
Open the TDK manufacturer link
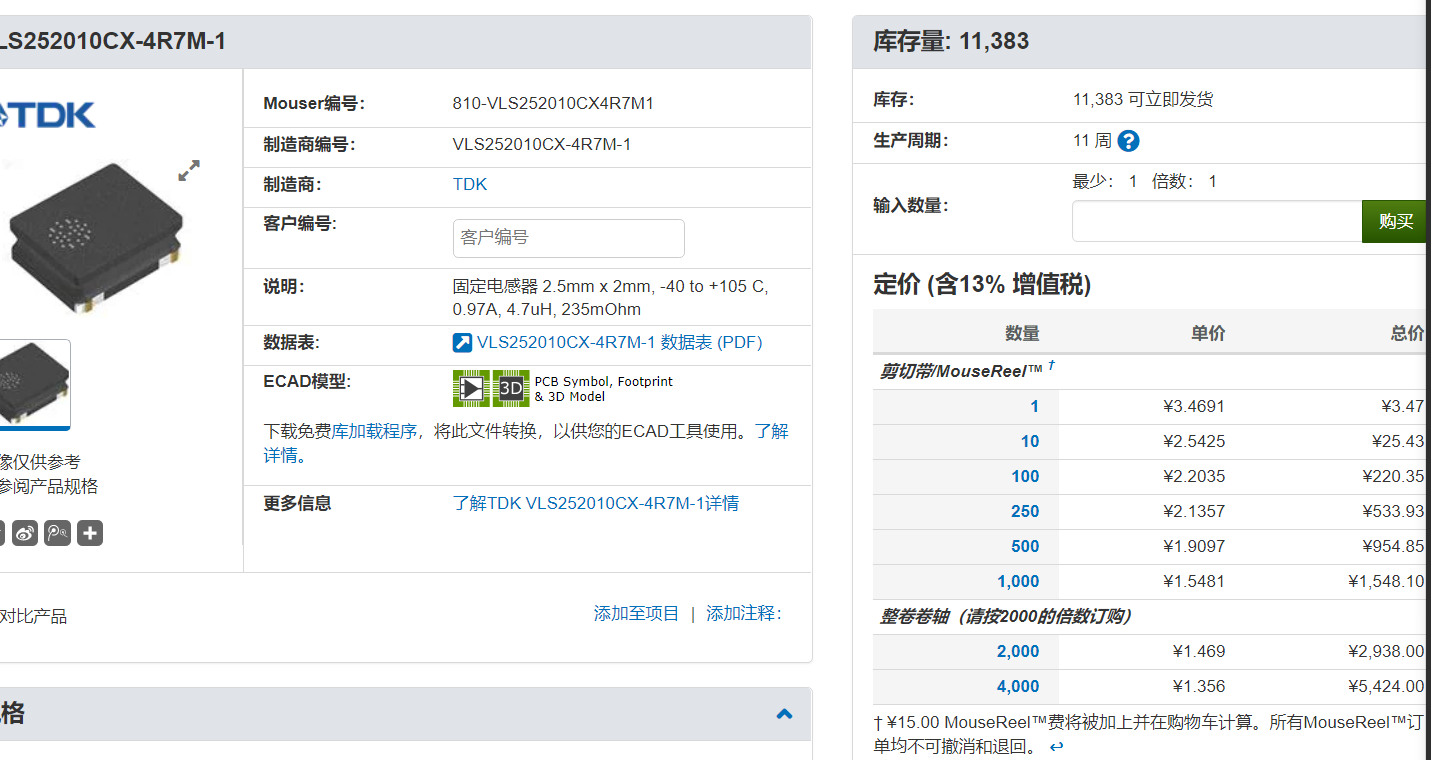pyautogui.click(x=470, y=184)
